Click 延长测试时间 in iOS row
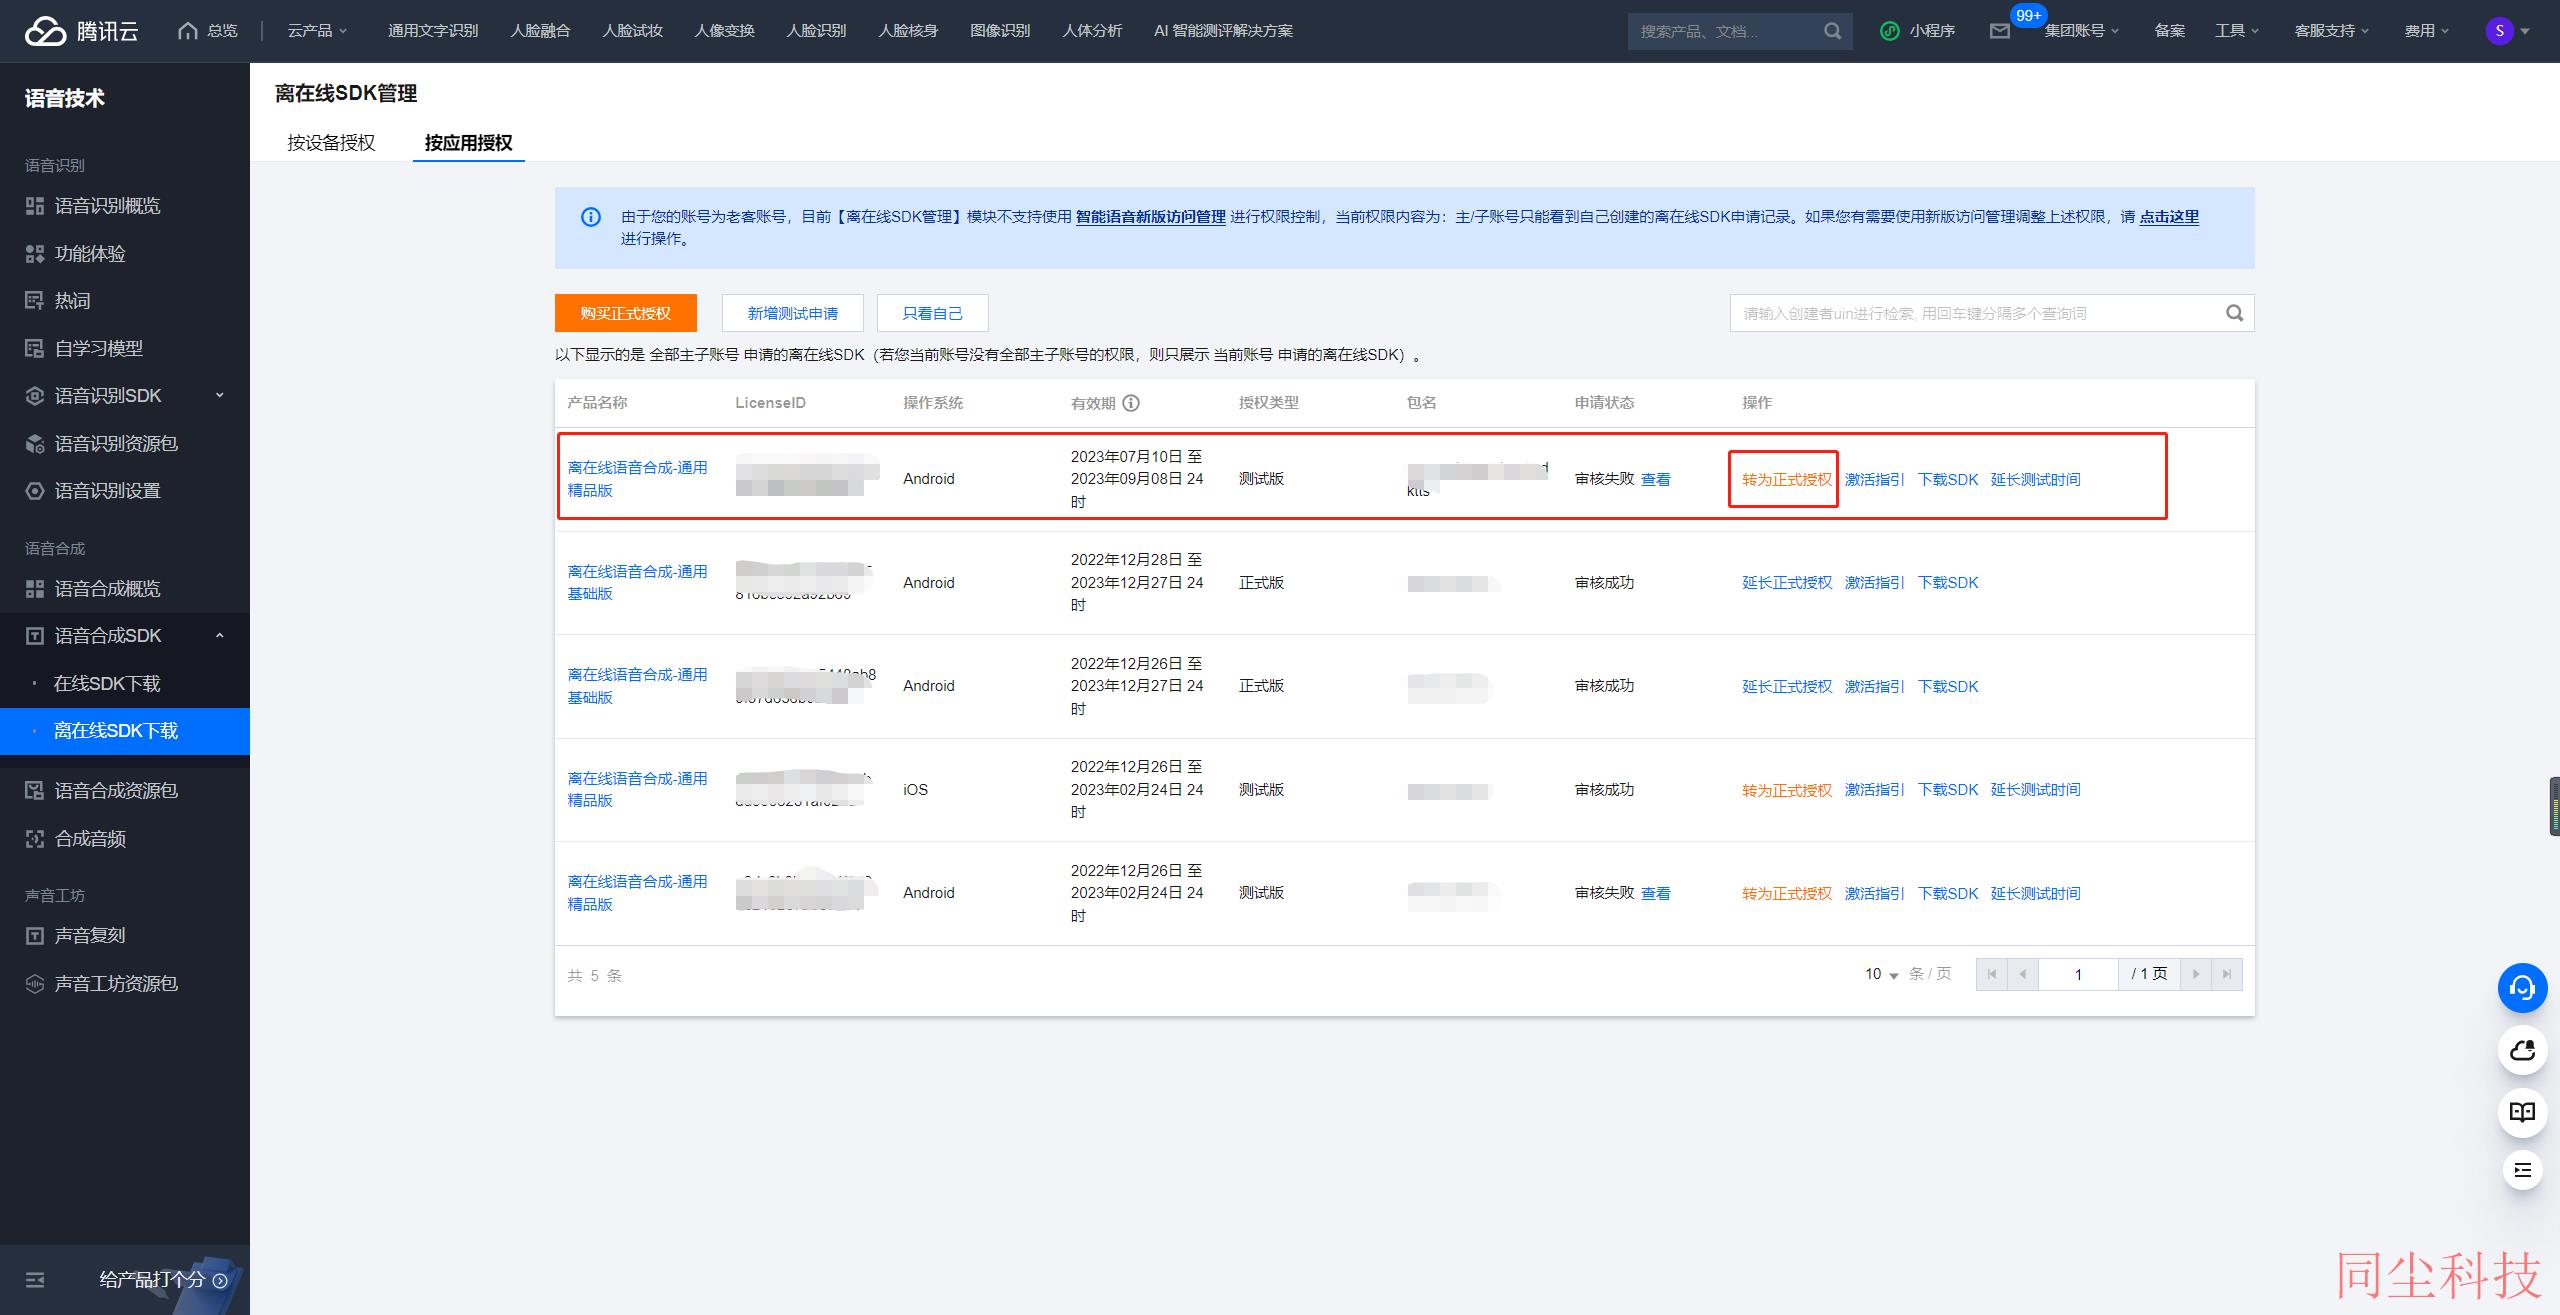Image resolution: width=2560 pixels, height=1315 pixels. [x=2035, y=790]
